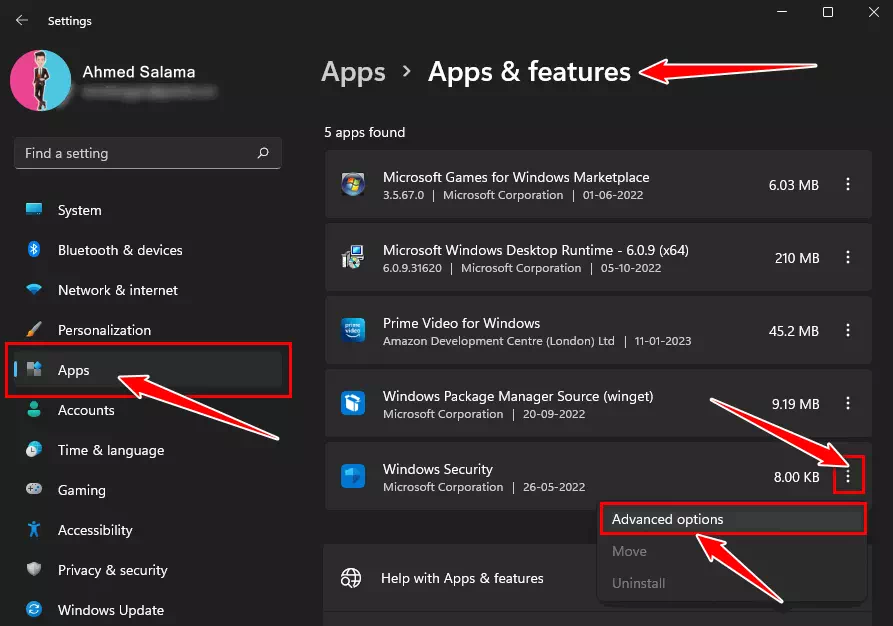Click Windows Package Manager Source (winget) name
The image size is (893, 626).
click(x=518, y=396)
